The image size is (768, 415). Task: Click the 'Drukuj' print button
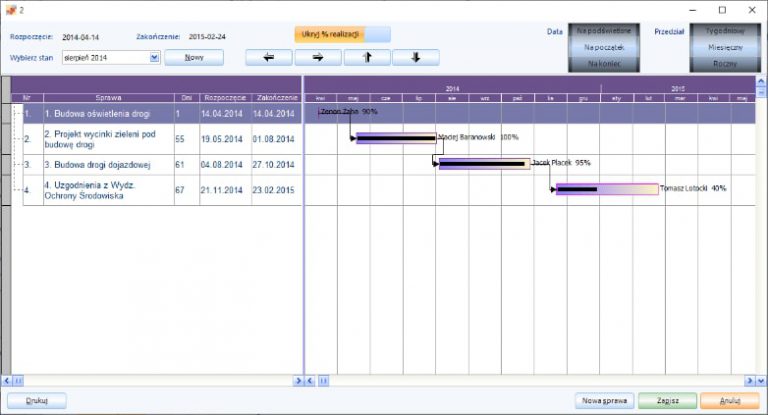pyautogui.click(x=38, y=400)
